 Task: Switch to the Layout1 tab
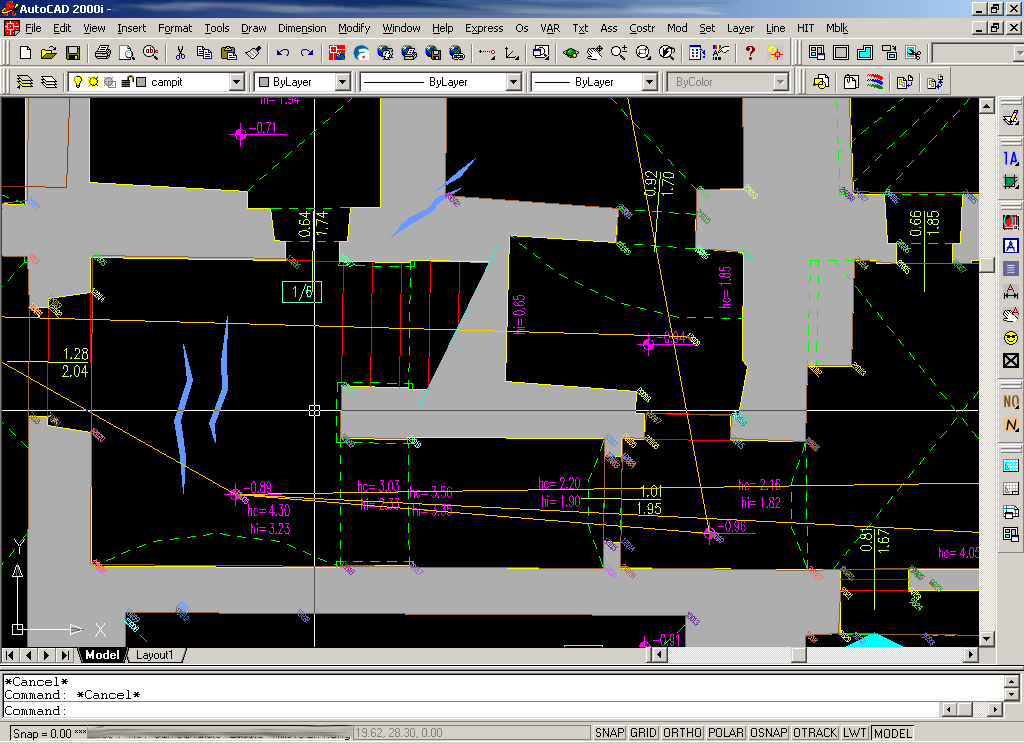pyautogui.click(x=155, y=655)
